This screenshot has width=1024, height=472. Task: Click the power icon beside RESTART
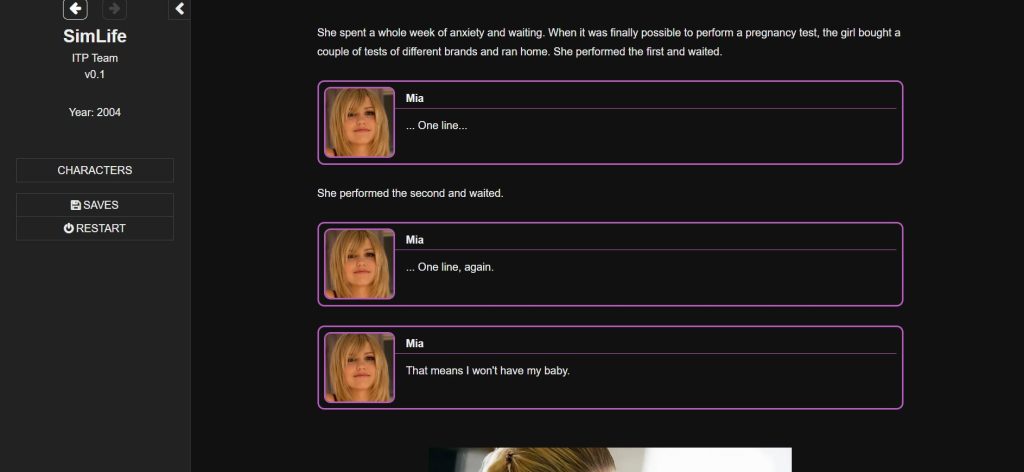pos(69,228)
